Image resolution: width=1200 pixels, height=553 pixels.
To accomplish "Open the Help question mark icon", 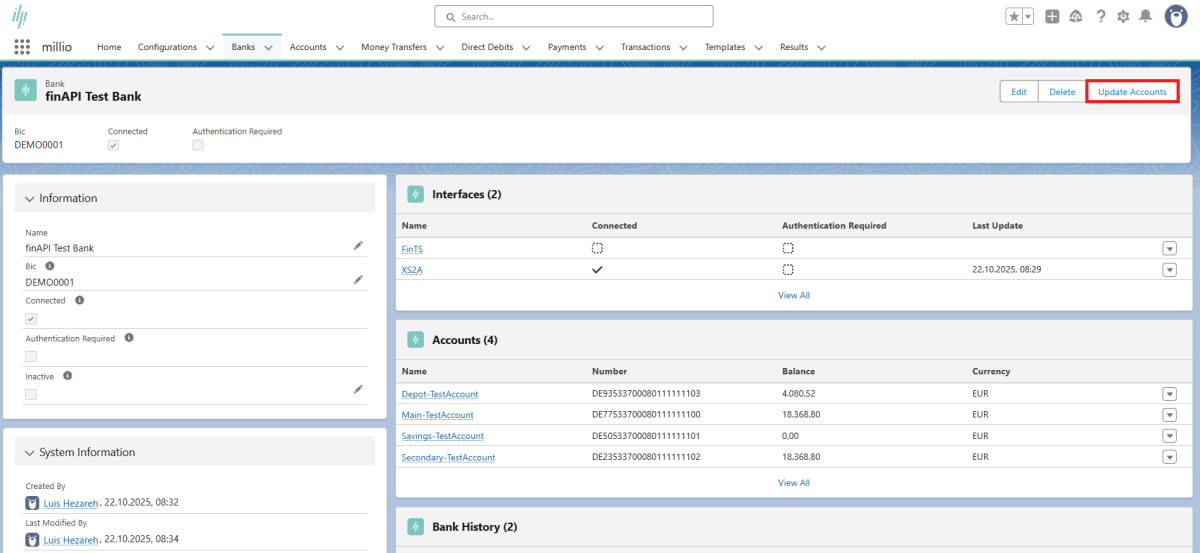I will point(1100,17).
